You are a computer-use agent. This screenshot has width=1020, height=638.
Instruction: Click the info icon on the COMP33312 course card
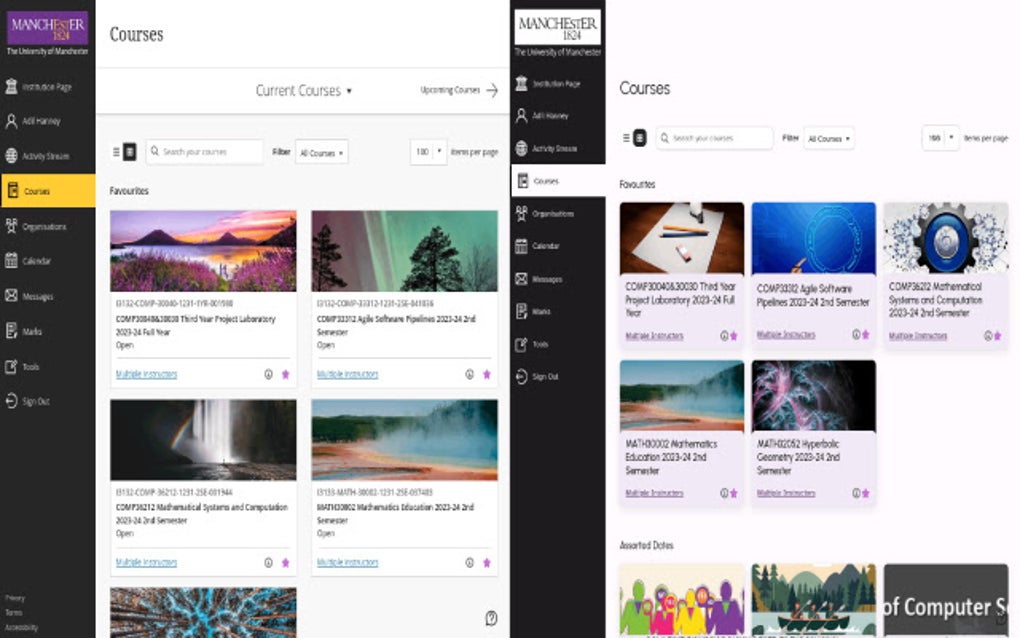tap(469, 375)
